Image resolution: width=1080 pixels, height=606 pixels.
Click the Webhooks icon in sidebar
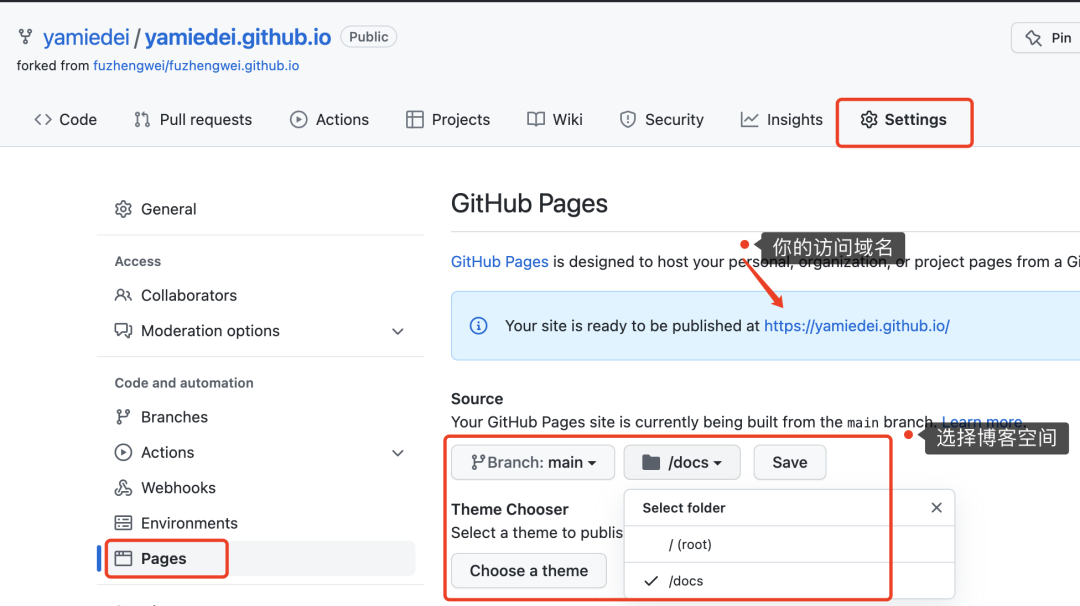coord(123,488)
